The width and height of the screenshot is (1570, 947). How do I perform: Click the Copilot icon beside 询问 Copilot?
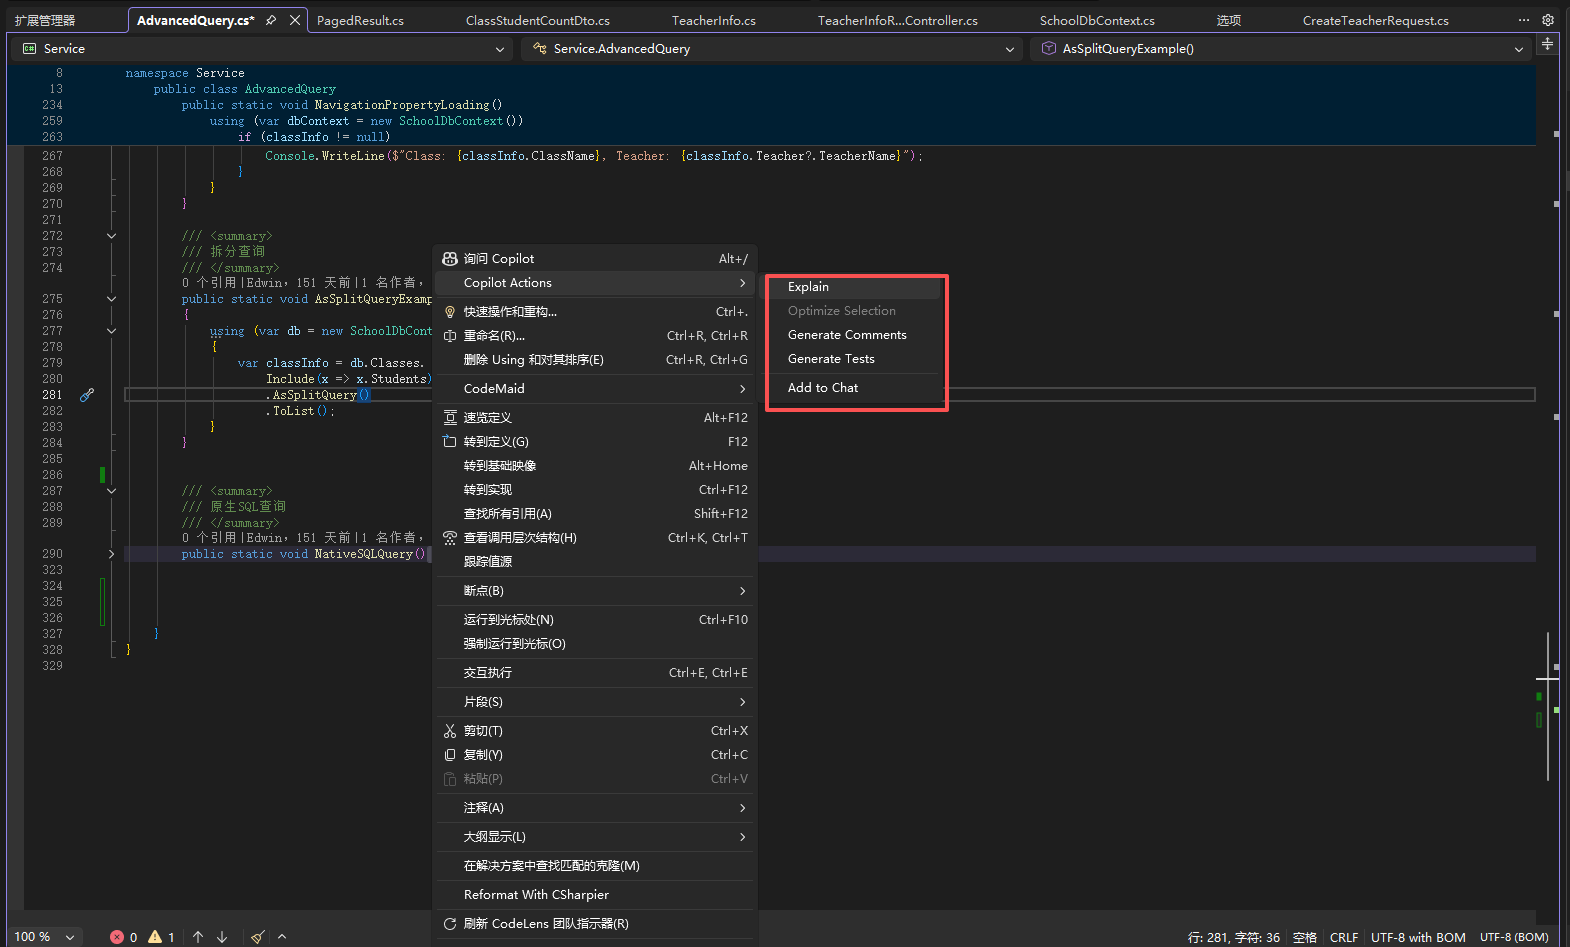450,259
